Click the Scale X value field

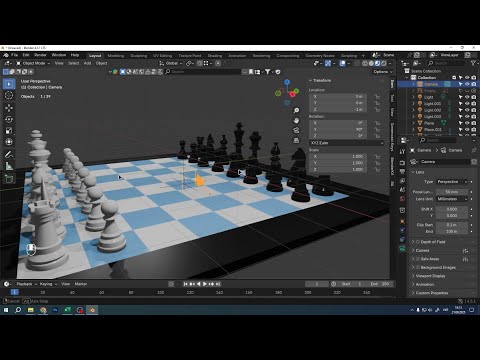tap(338, 156)
